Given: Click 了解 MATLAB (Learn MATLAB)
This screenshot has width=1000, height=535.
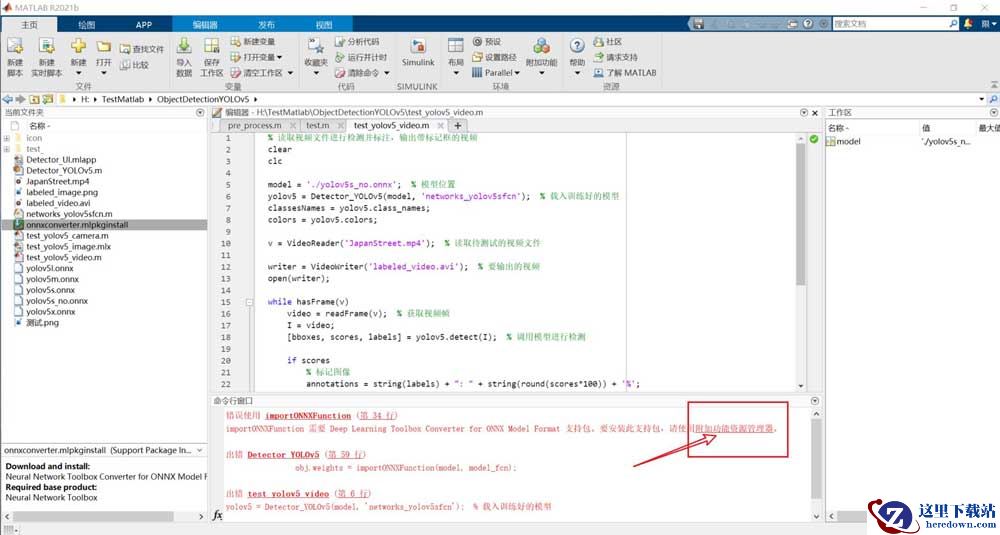Looking at the screenshot, I should click(x=624, y=73).
